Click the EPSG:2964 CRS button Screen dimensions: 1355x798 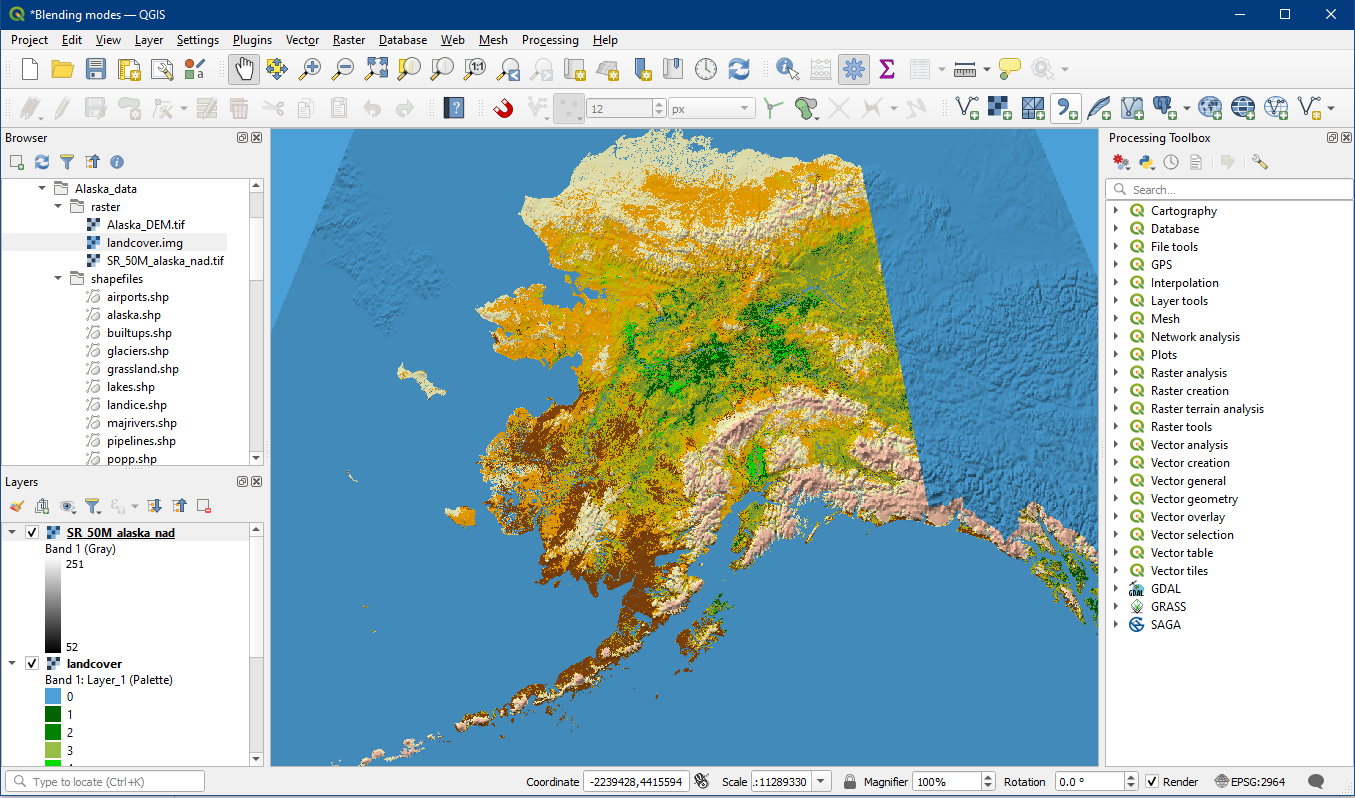(x=1250, y=782)
